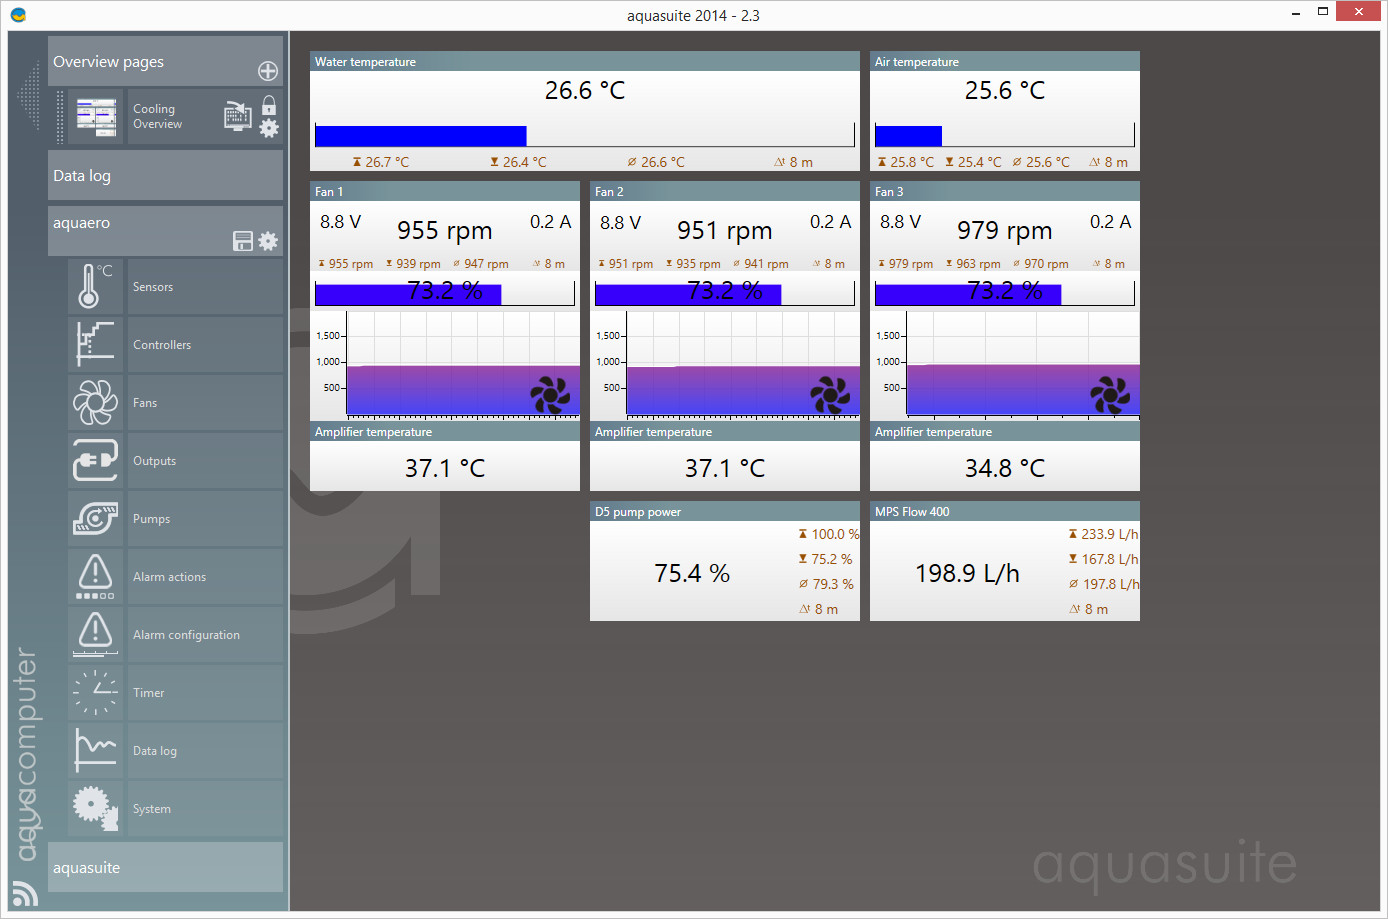The height and width of the screenshot is (919, 1388).
Task: Open the aquaero Data log via its graph icon
Action: coord(96,751)
